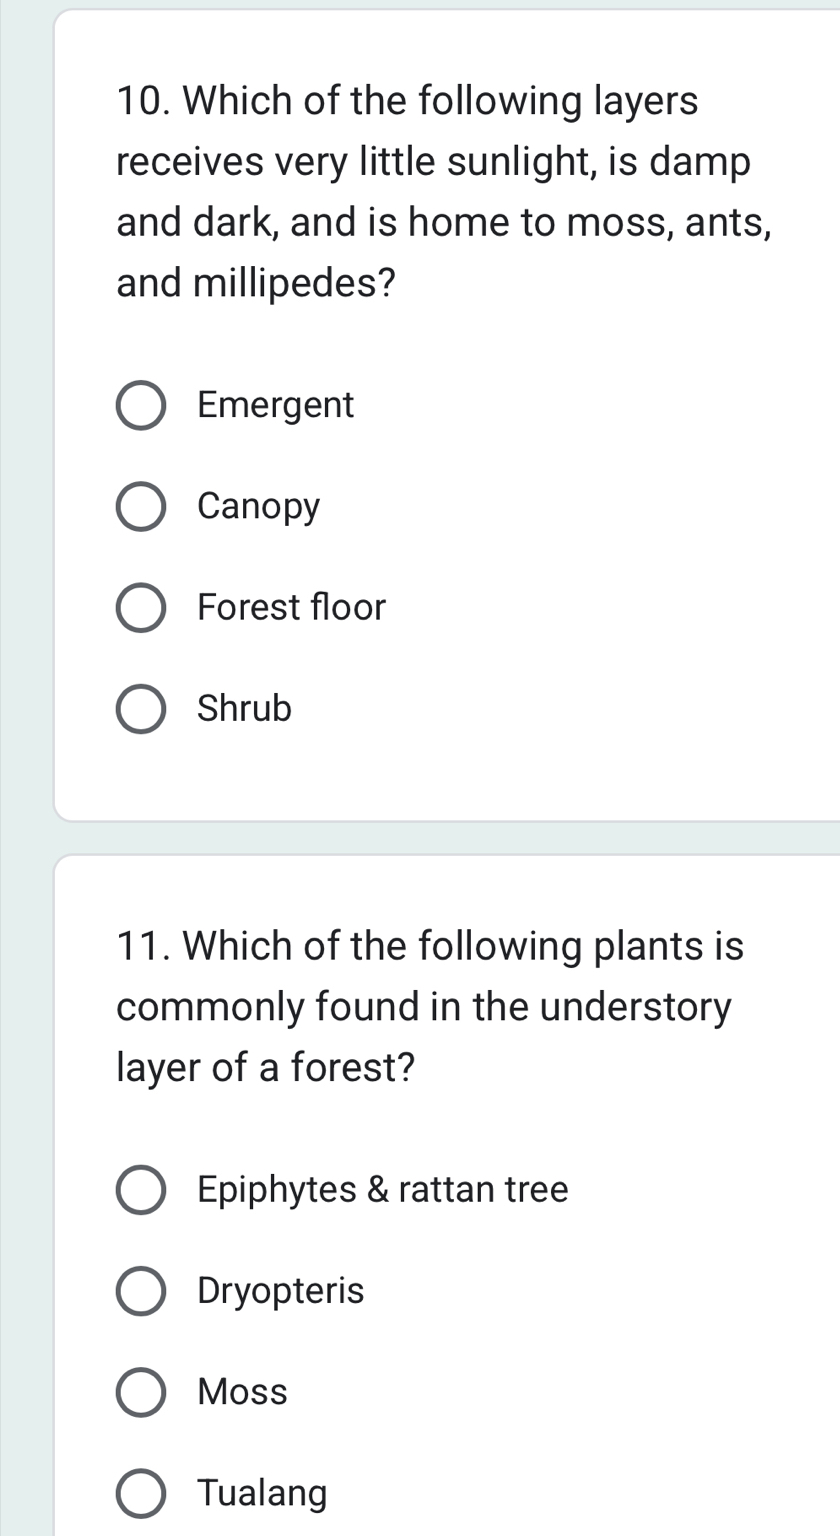840x1536 pixels.
Task: Click the Emergent option label text
Action: tap(275, 404)
